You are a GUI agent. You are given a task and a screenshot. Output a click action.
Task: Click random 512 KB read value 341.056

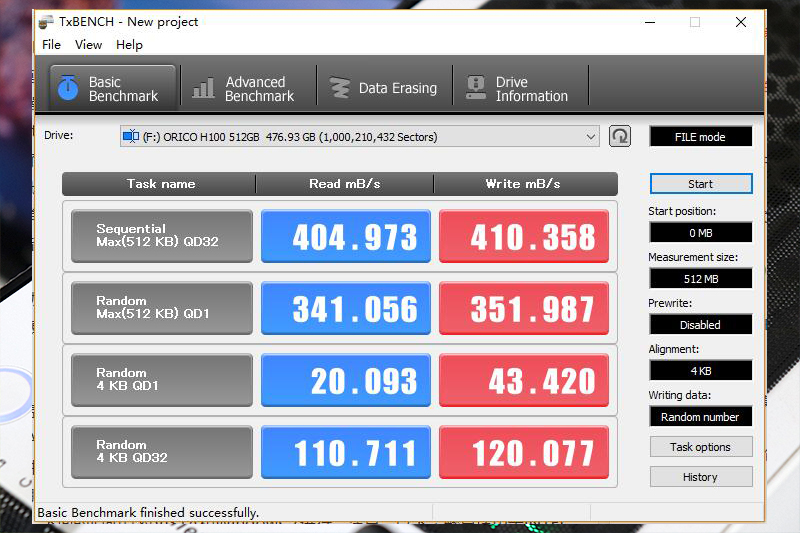[x=346, y=308]
